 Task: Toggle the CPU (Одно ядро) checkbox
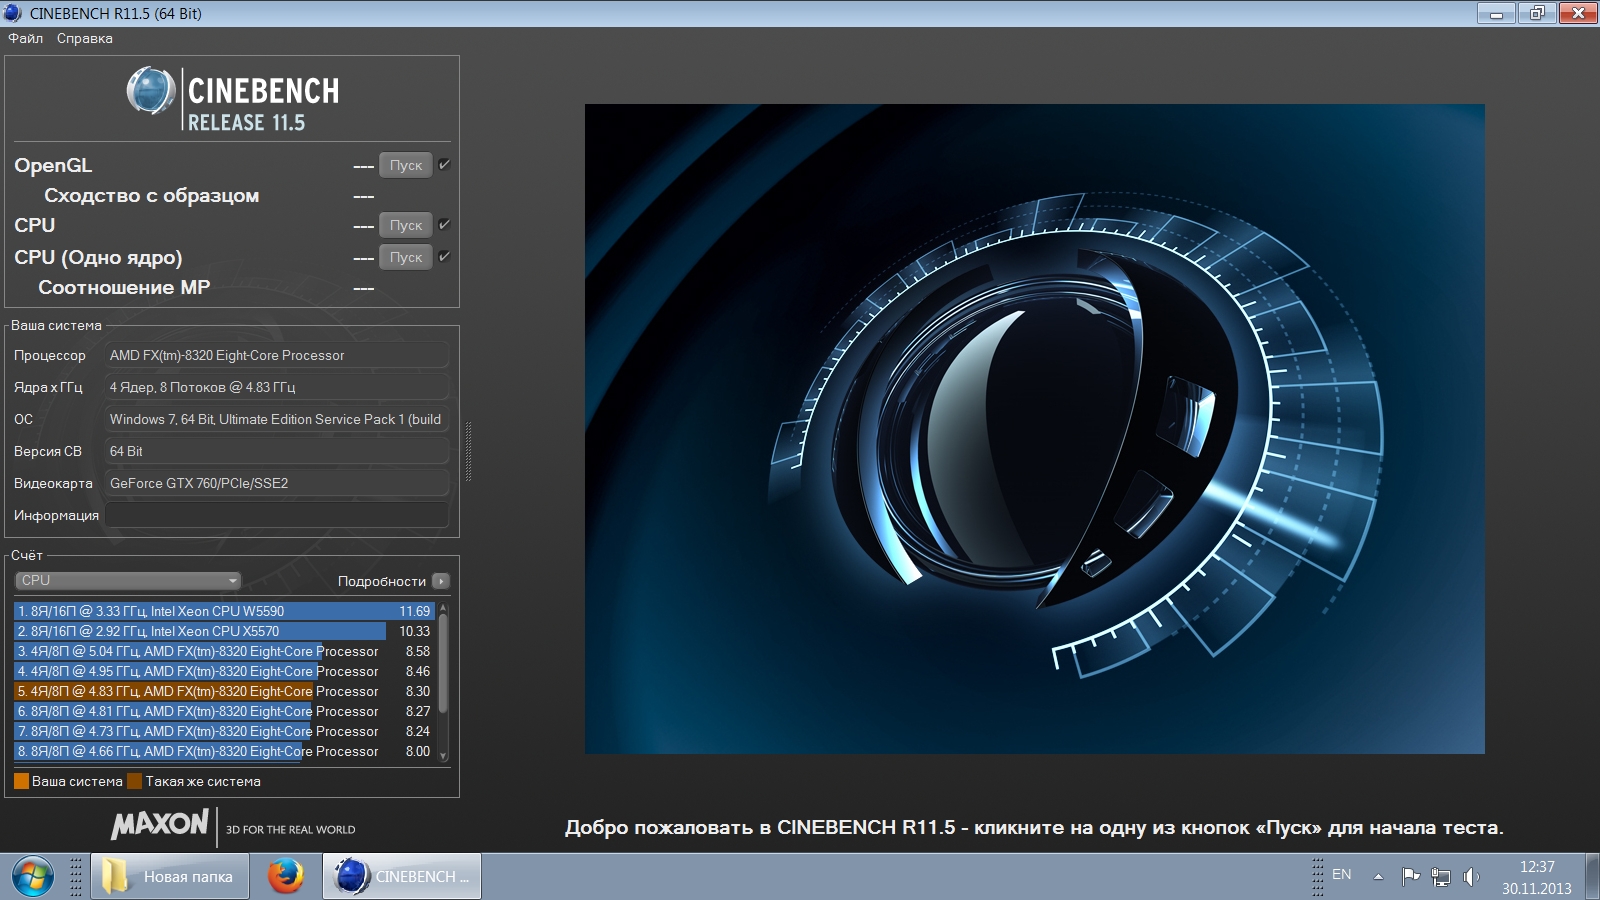coord(445,257)
